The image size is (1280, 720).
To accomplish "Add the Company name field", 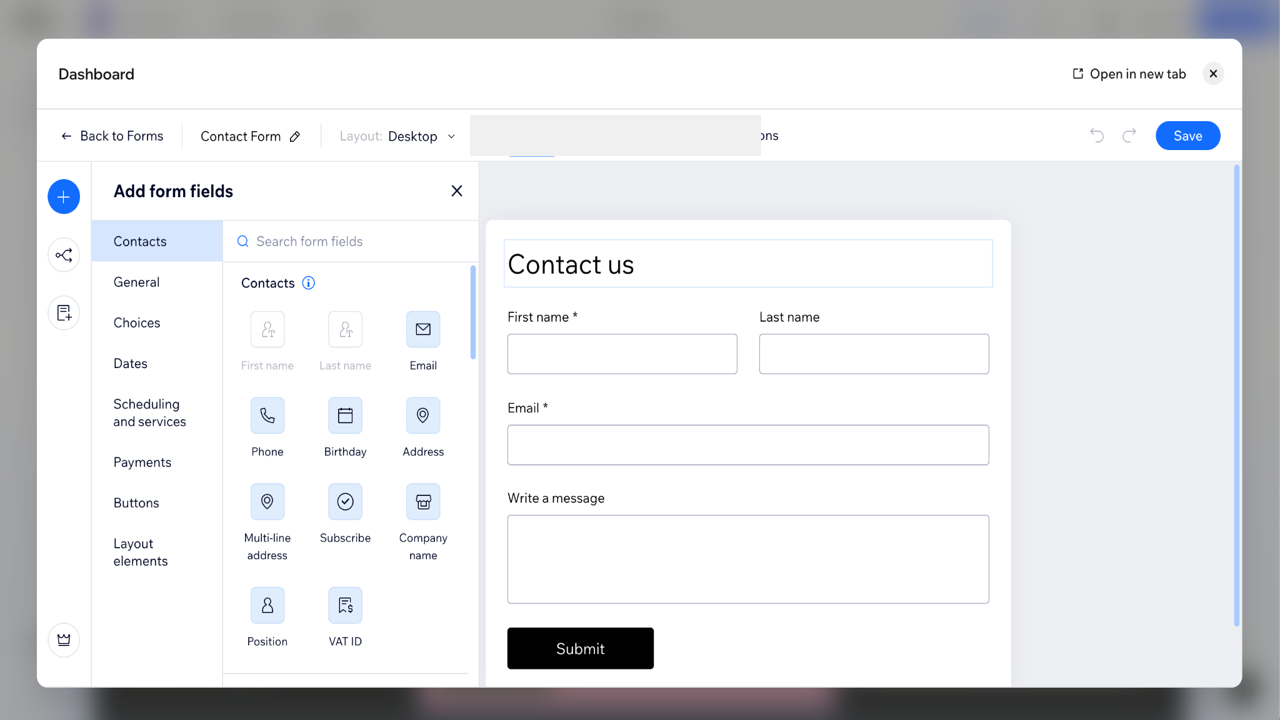I will [423, 501].
